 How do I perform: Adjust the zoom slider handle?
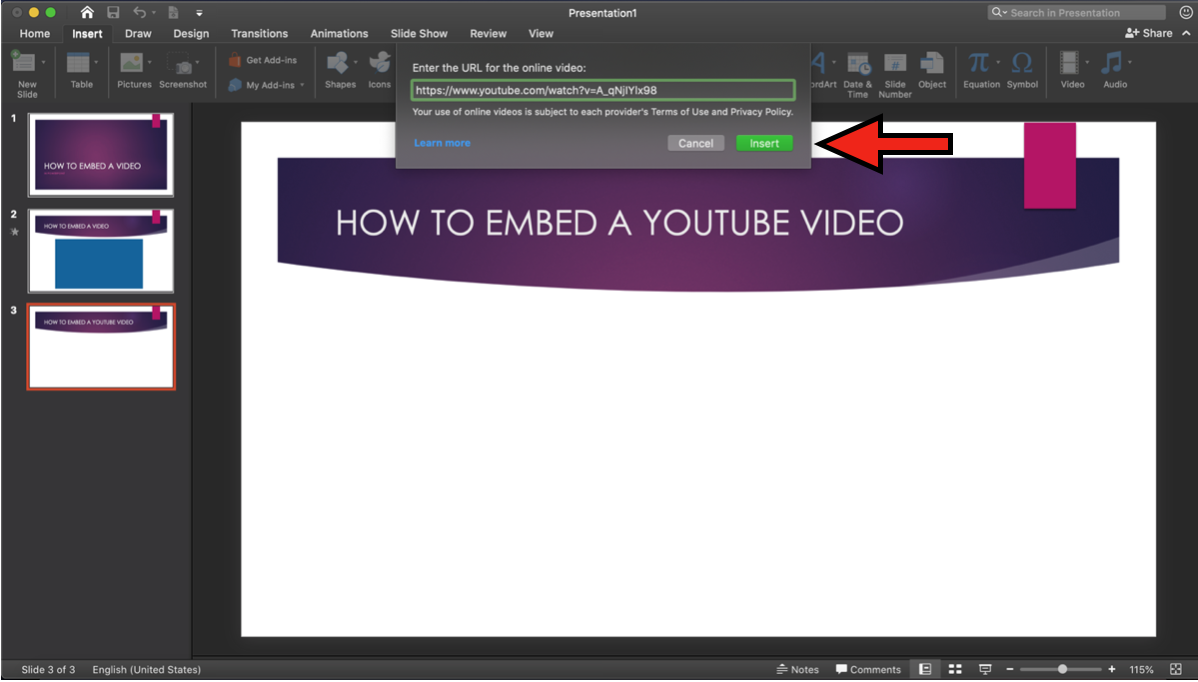(1062, 669)
